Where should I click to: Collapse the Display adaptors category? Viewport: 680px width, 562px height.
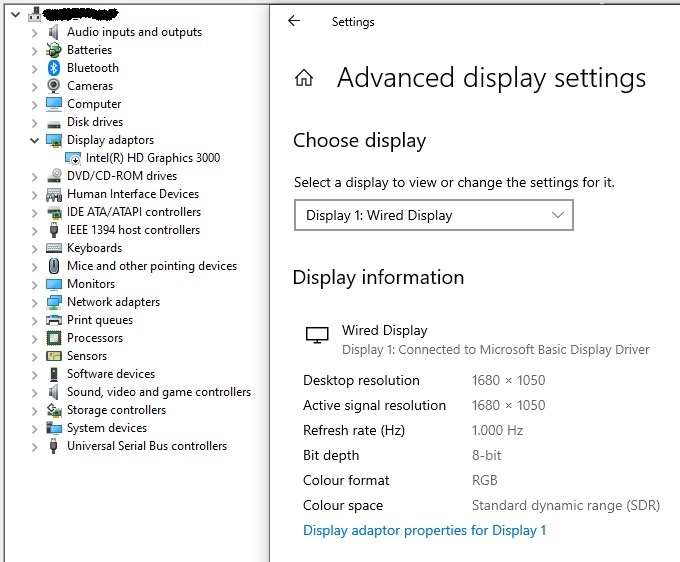[34, 140]
